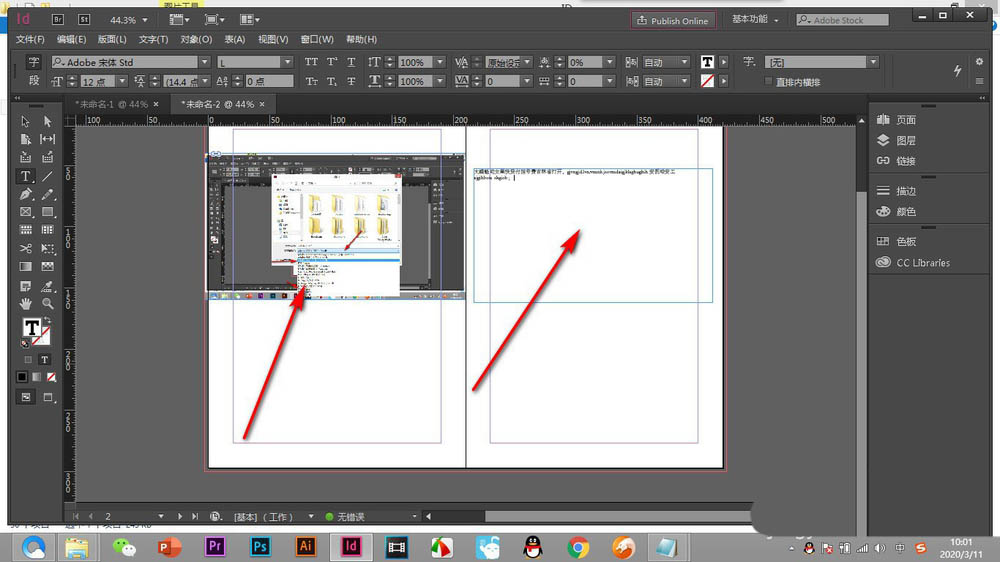Select the Rectangle tool
The image size is (1000, 562).
pyautogui.click(x=47, y=212)
